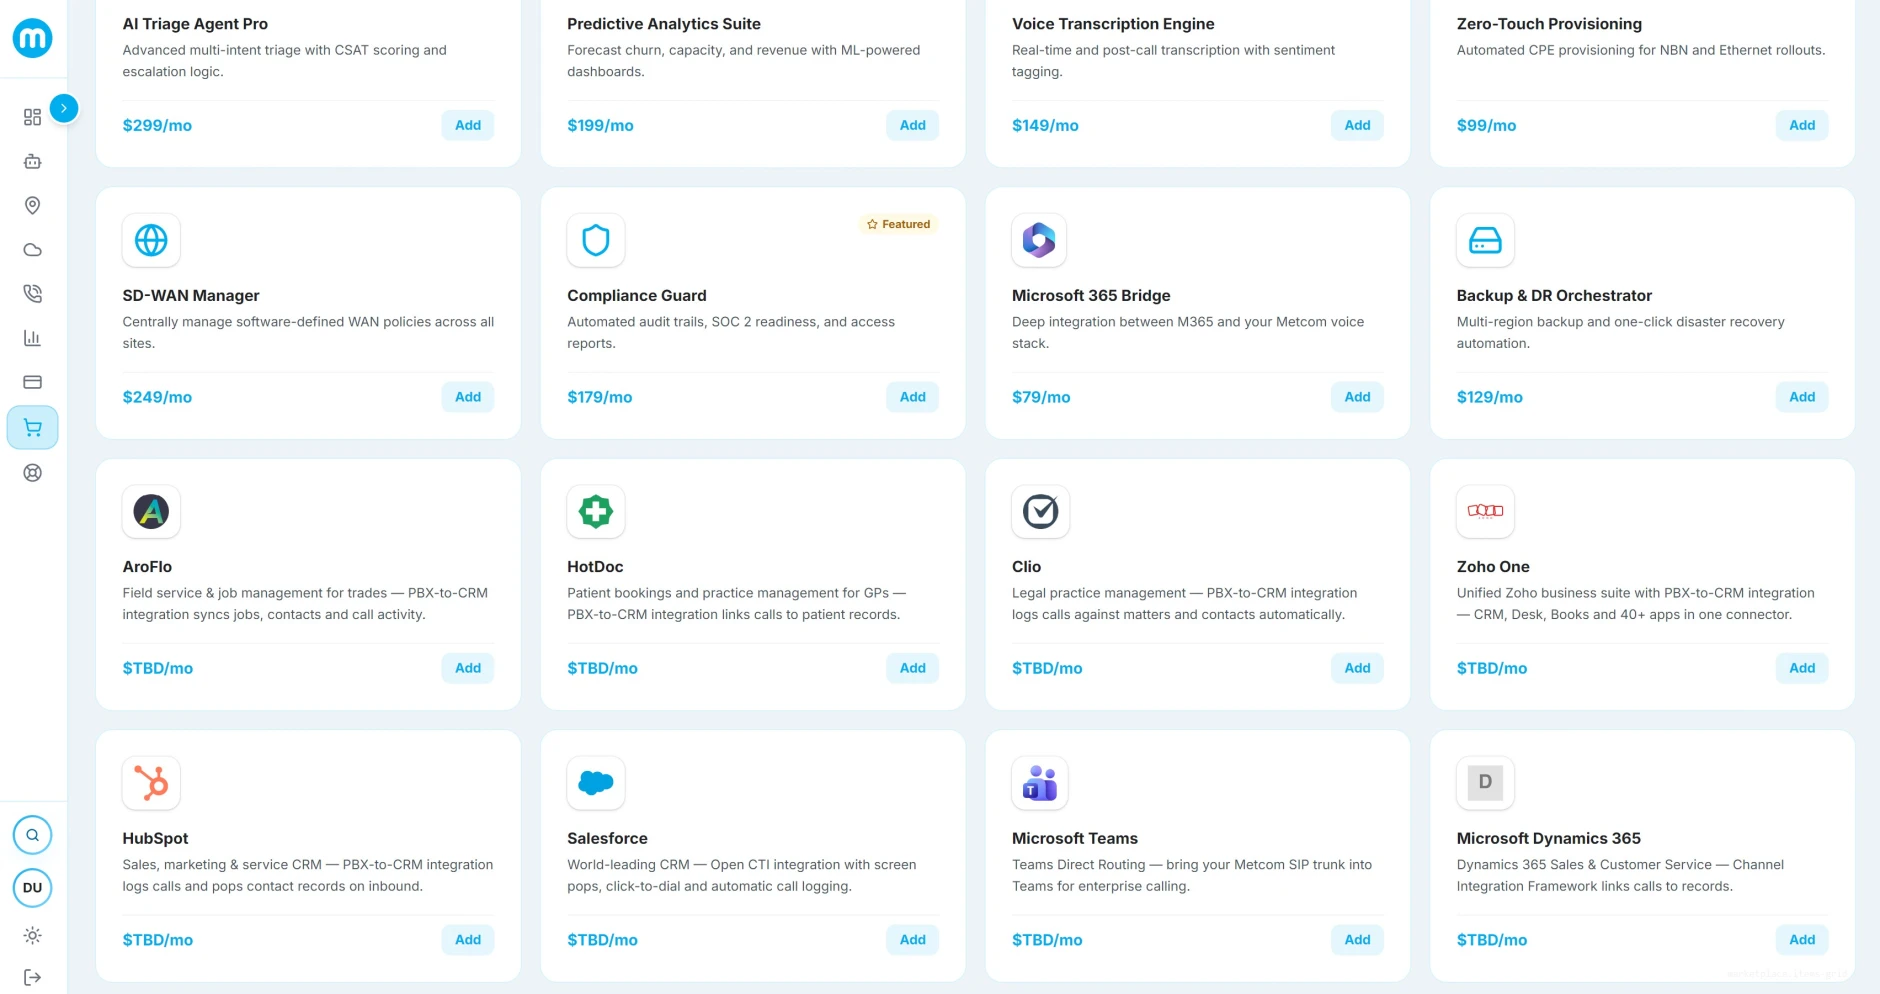Click the Compliance Guard title
1880x994 pixels.
coord(637,296)
